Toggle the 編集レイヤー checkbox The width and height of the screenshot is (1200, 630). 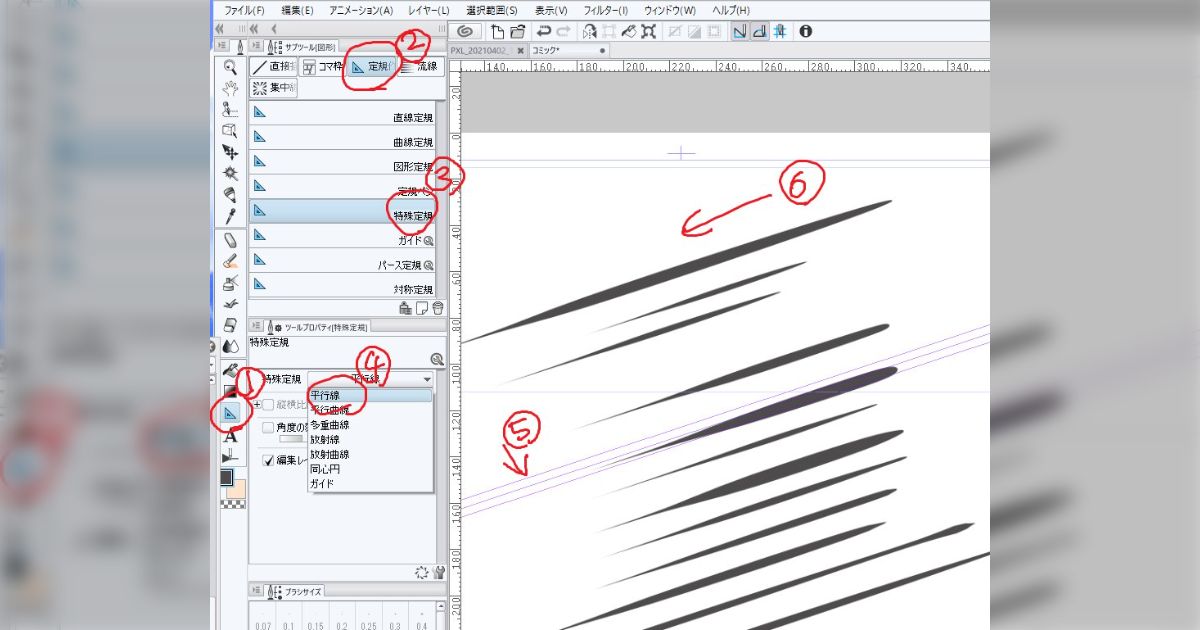coord(268,458)
